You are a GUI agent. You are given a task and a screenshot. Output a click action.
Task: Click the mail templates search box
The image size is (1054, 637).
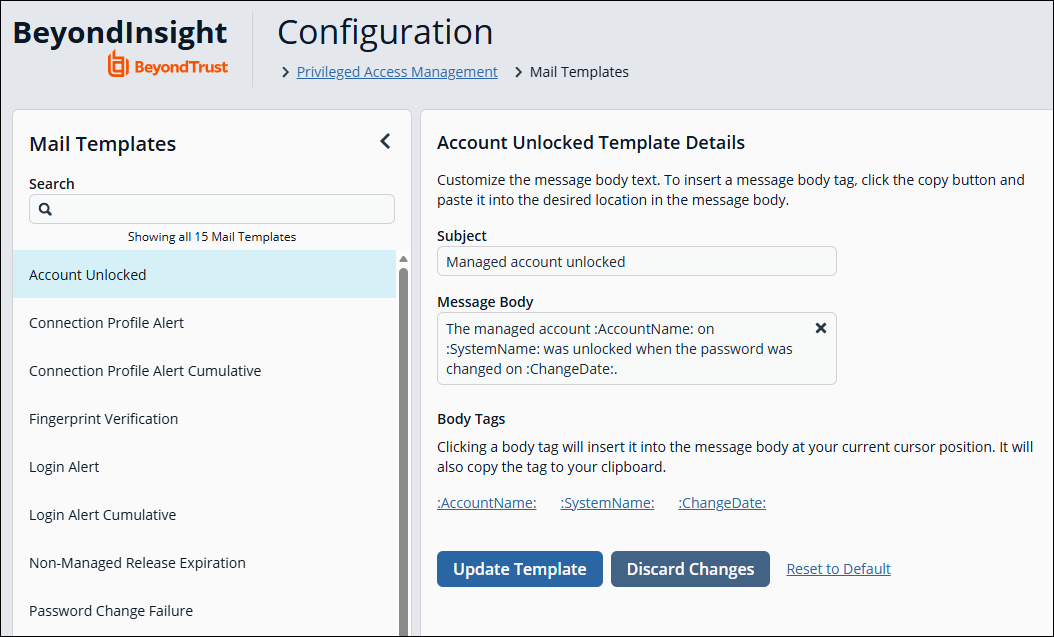click(211, 208)
